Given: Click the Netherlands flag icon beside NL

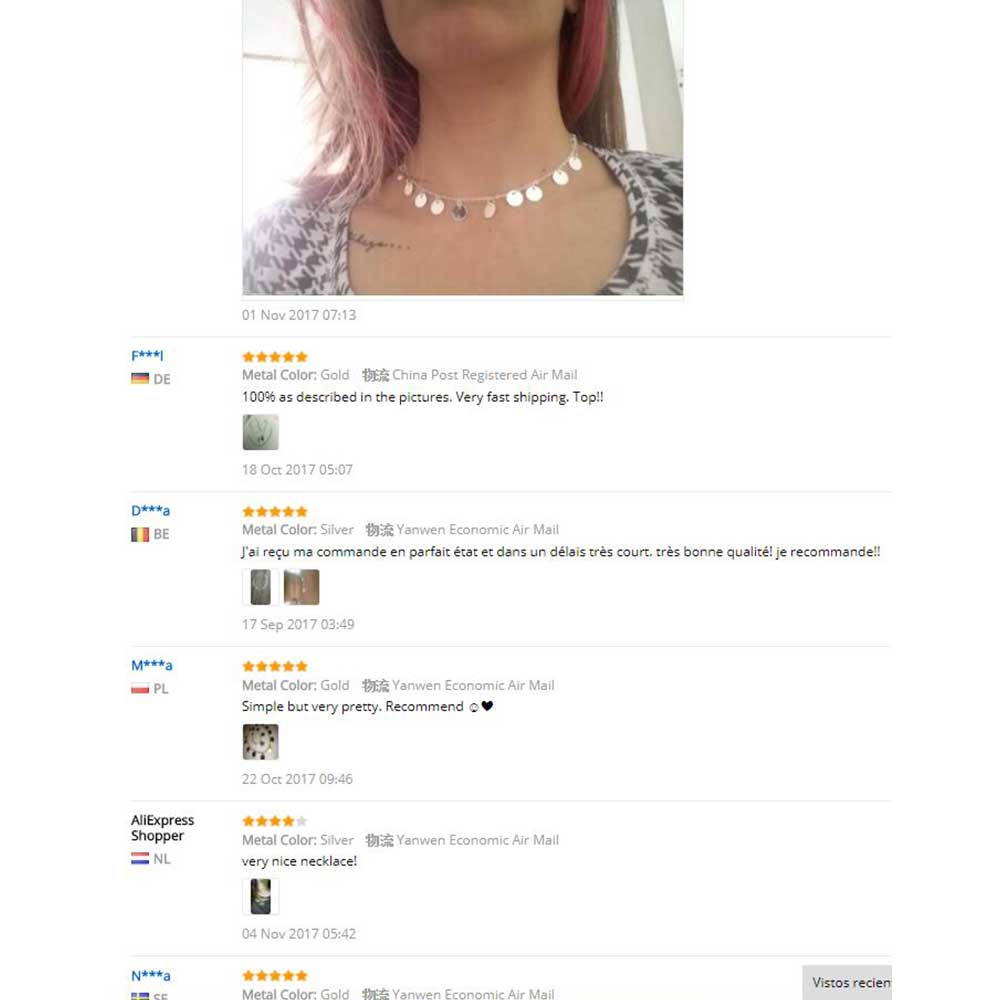Looking at the screenshot, I should pyautogui.click(x=140, y=858).
